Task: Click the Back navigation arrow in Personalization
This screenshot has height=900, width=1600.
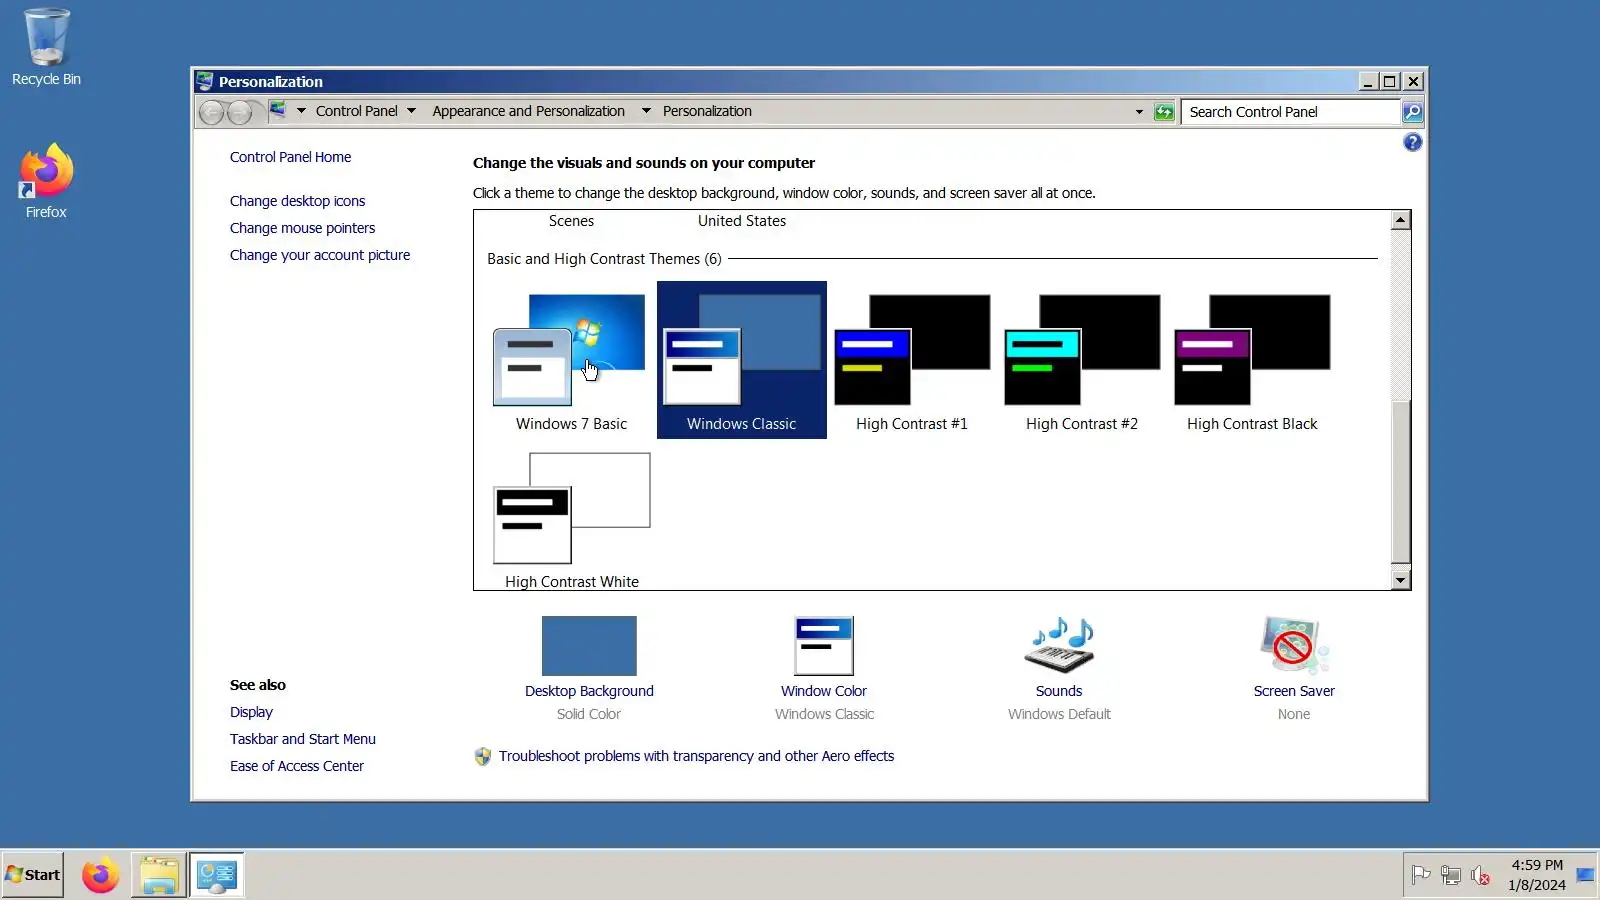Action: pyautogui.click(x=212, y=112)
